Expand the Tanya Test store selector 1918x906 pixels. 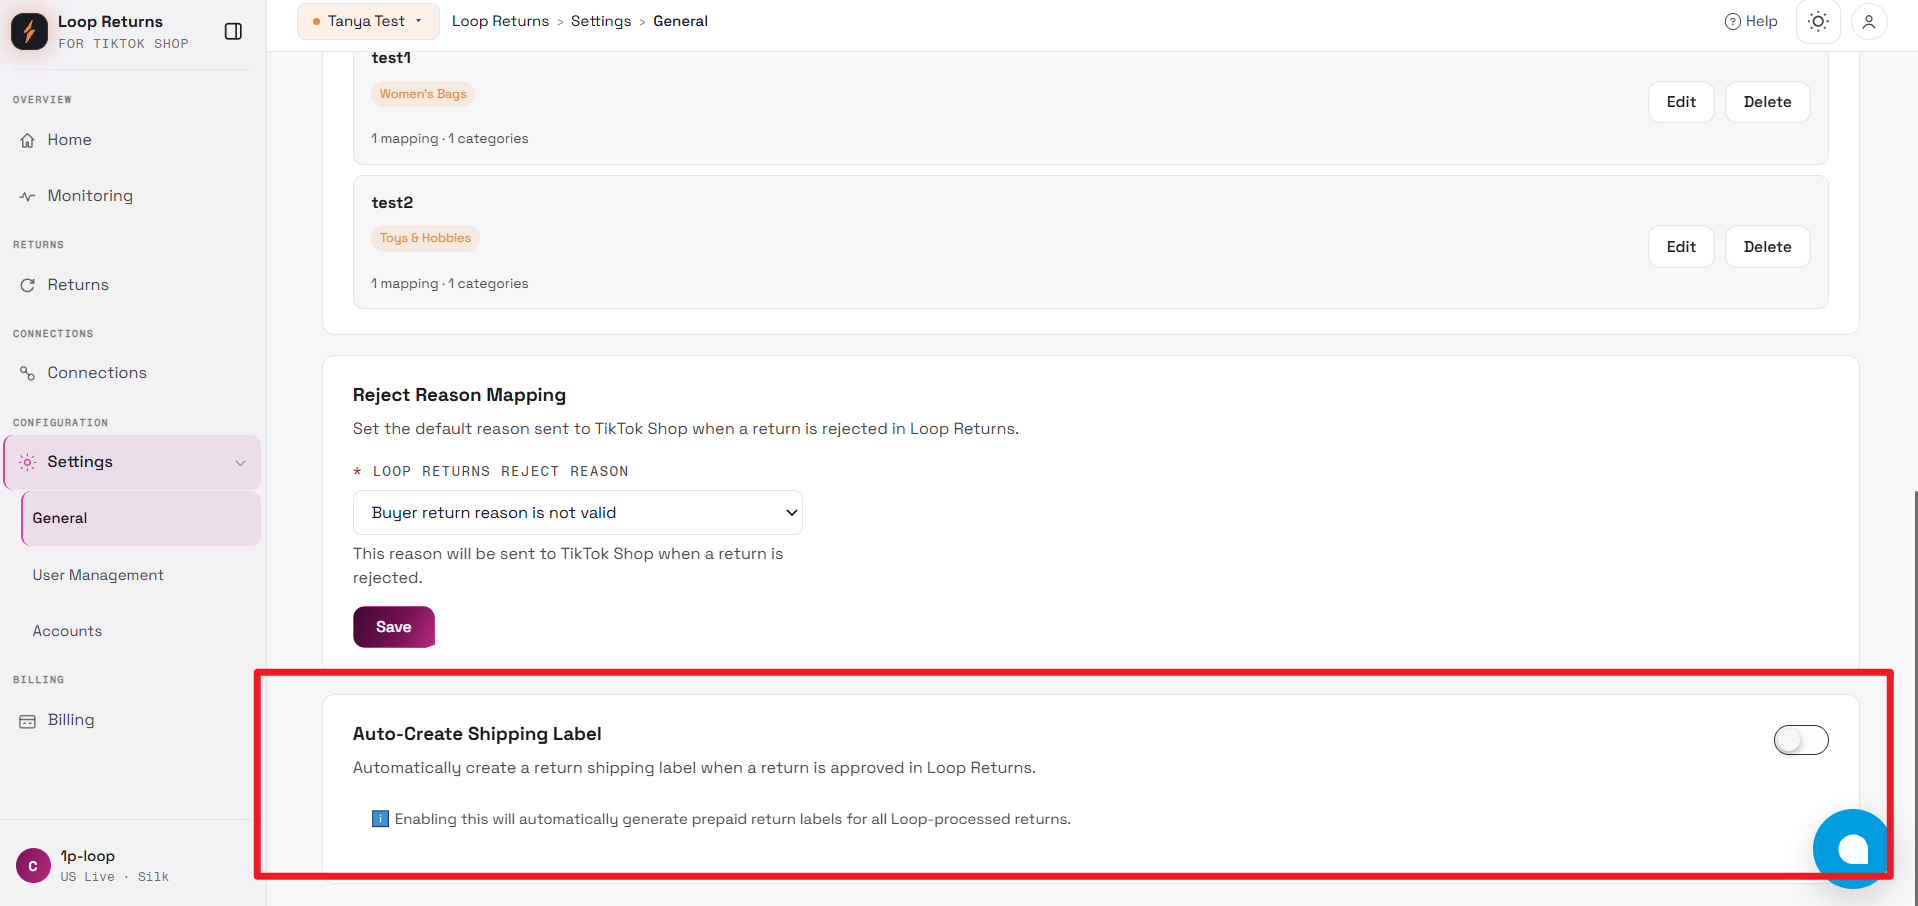click(368, 21)
